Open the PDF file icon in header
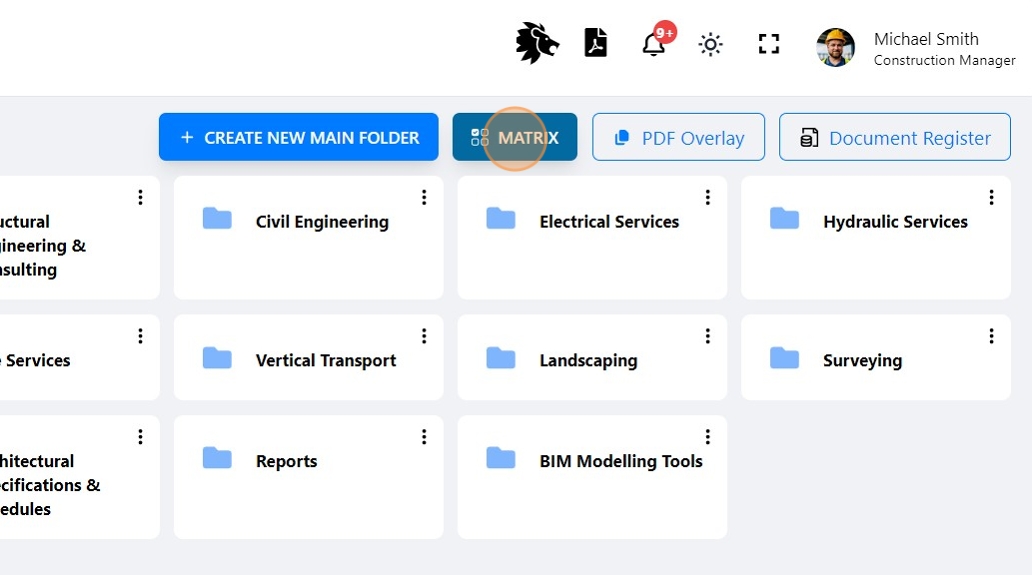This screenshot has width=1032, height=575. [x=596, y=43]
